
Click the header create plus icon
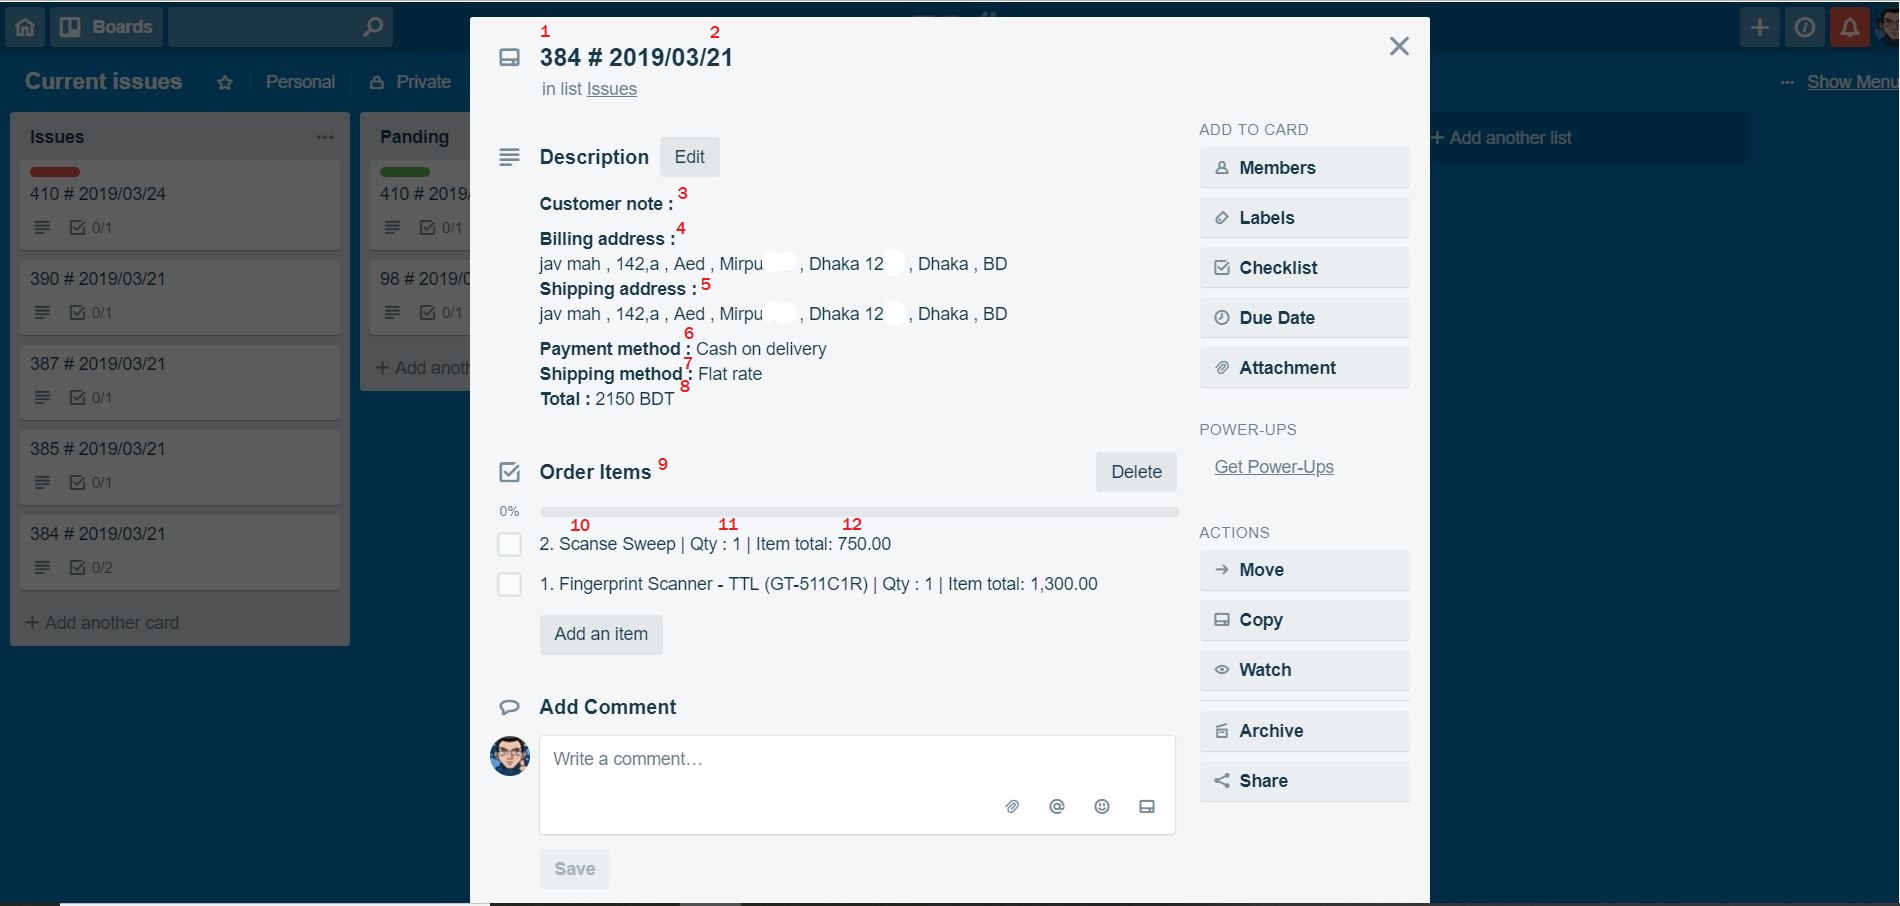(x=1760, y=27)
